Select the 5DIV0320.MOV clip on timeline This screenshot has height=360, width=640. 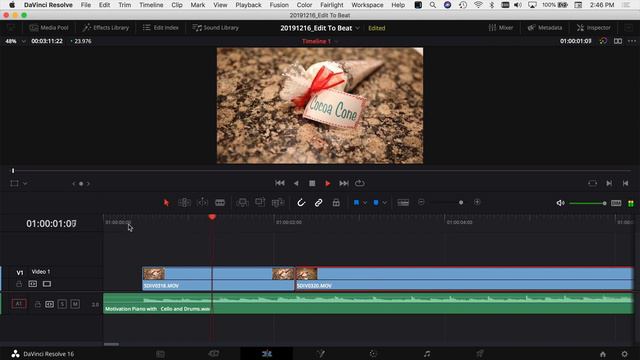(464, 279)
